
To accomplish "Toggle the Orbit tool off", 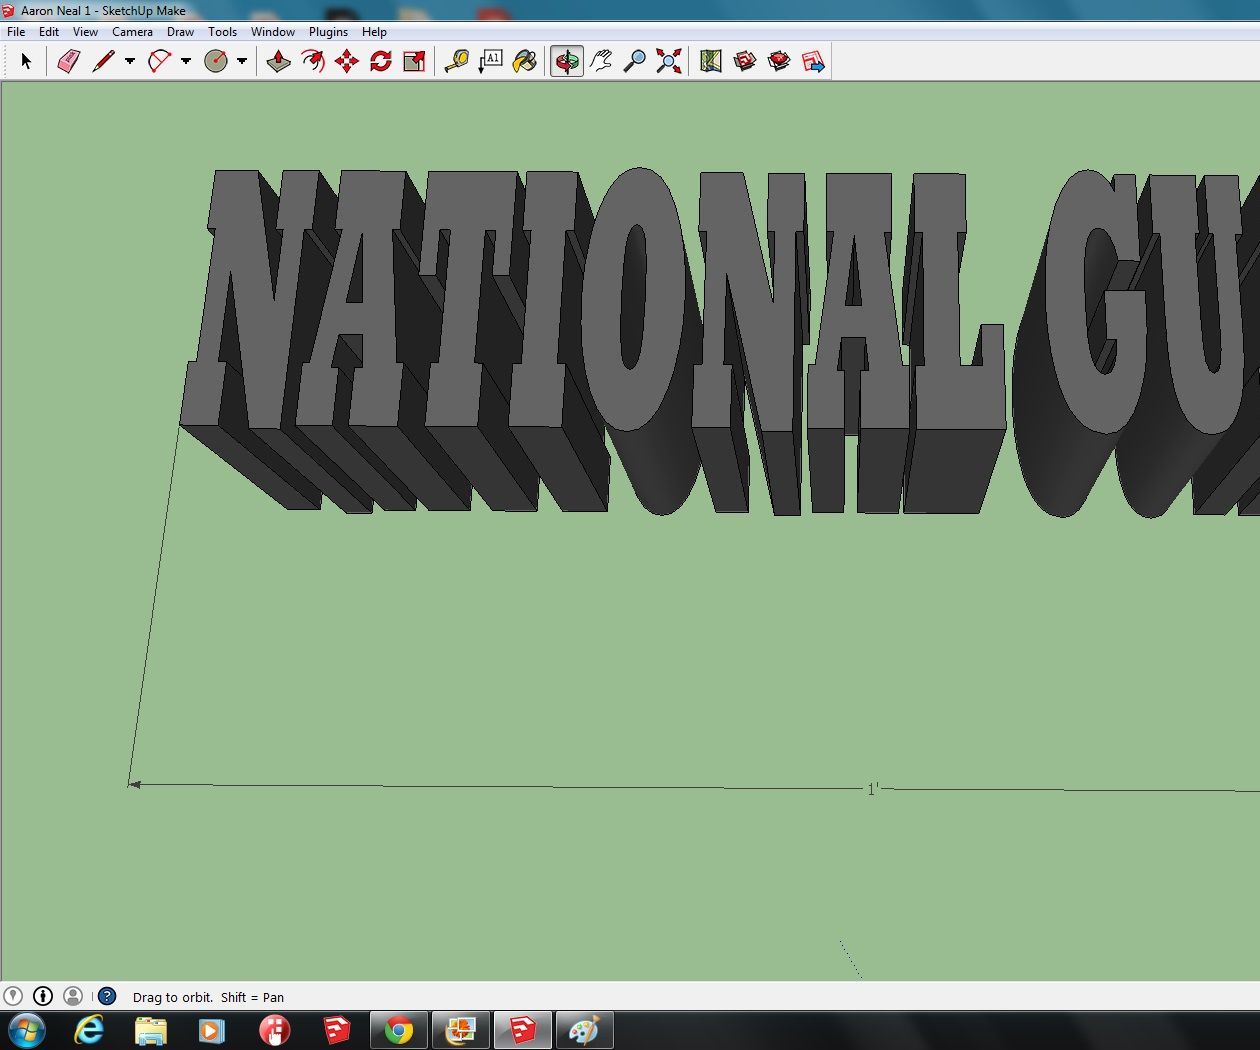I will click(x=566, y=61).
